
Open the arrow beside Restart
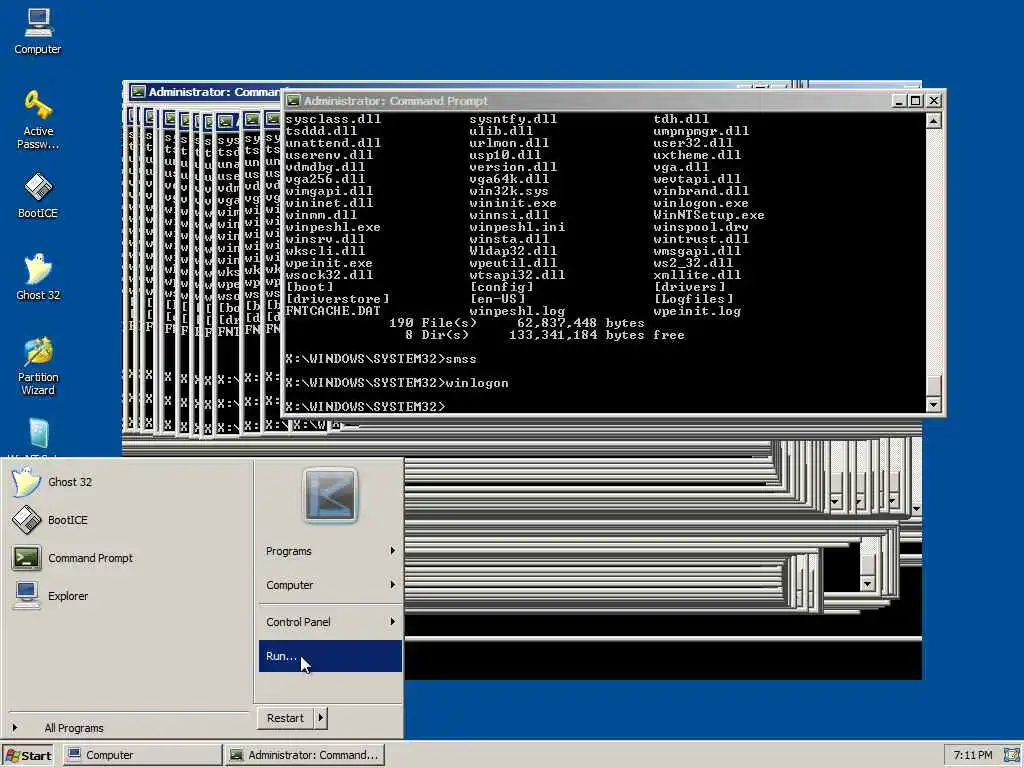320,718
